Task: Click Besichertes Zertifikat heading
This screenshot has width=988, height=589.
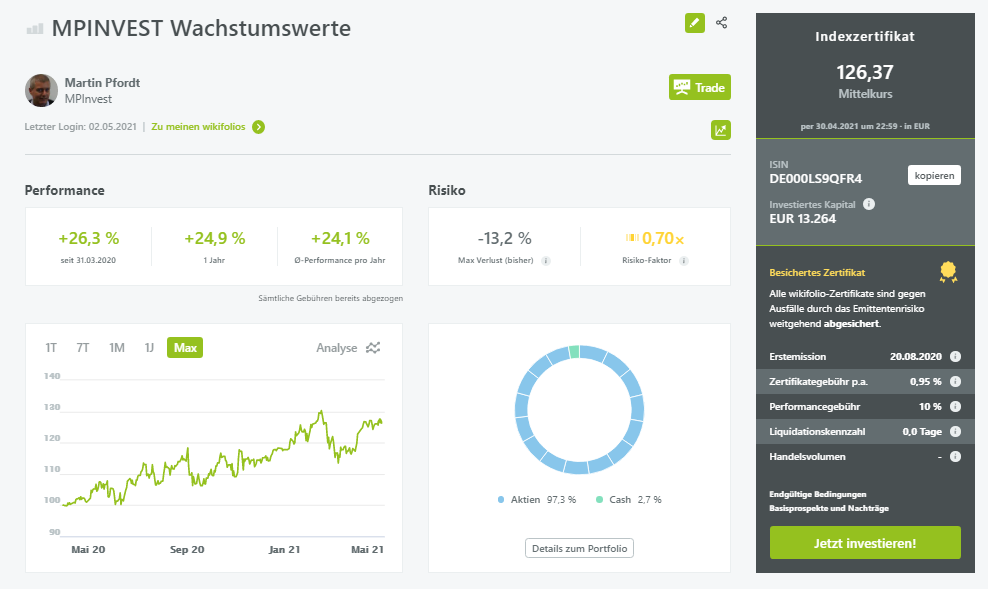Action: coord(817,273)
